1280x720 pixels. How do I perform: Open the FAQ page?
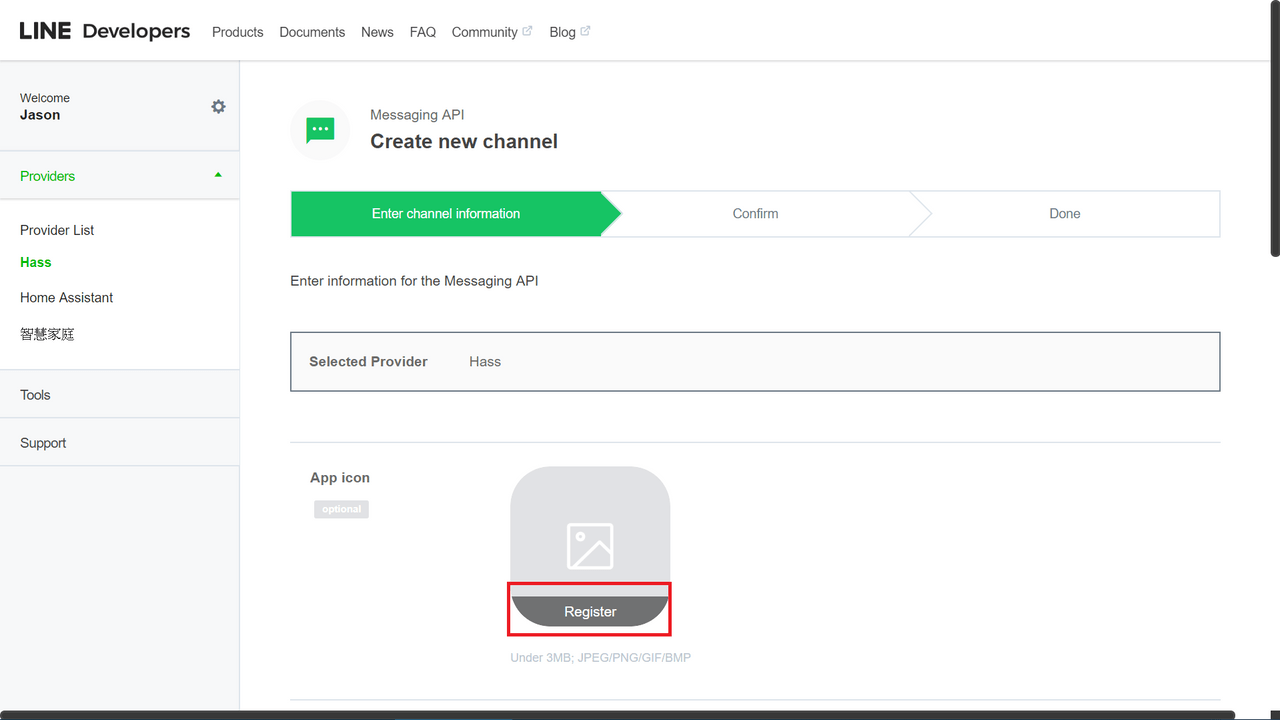[x=423, y=32]
